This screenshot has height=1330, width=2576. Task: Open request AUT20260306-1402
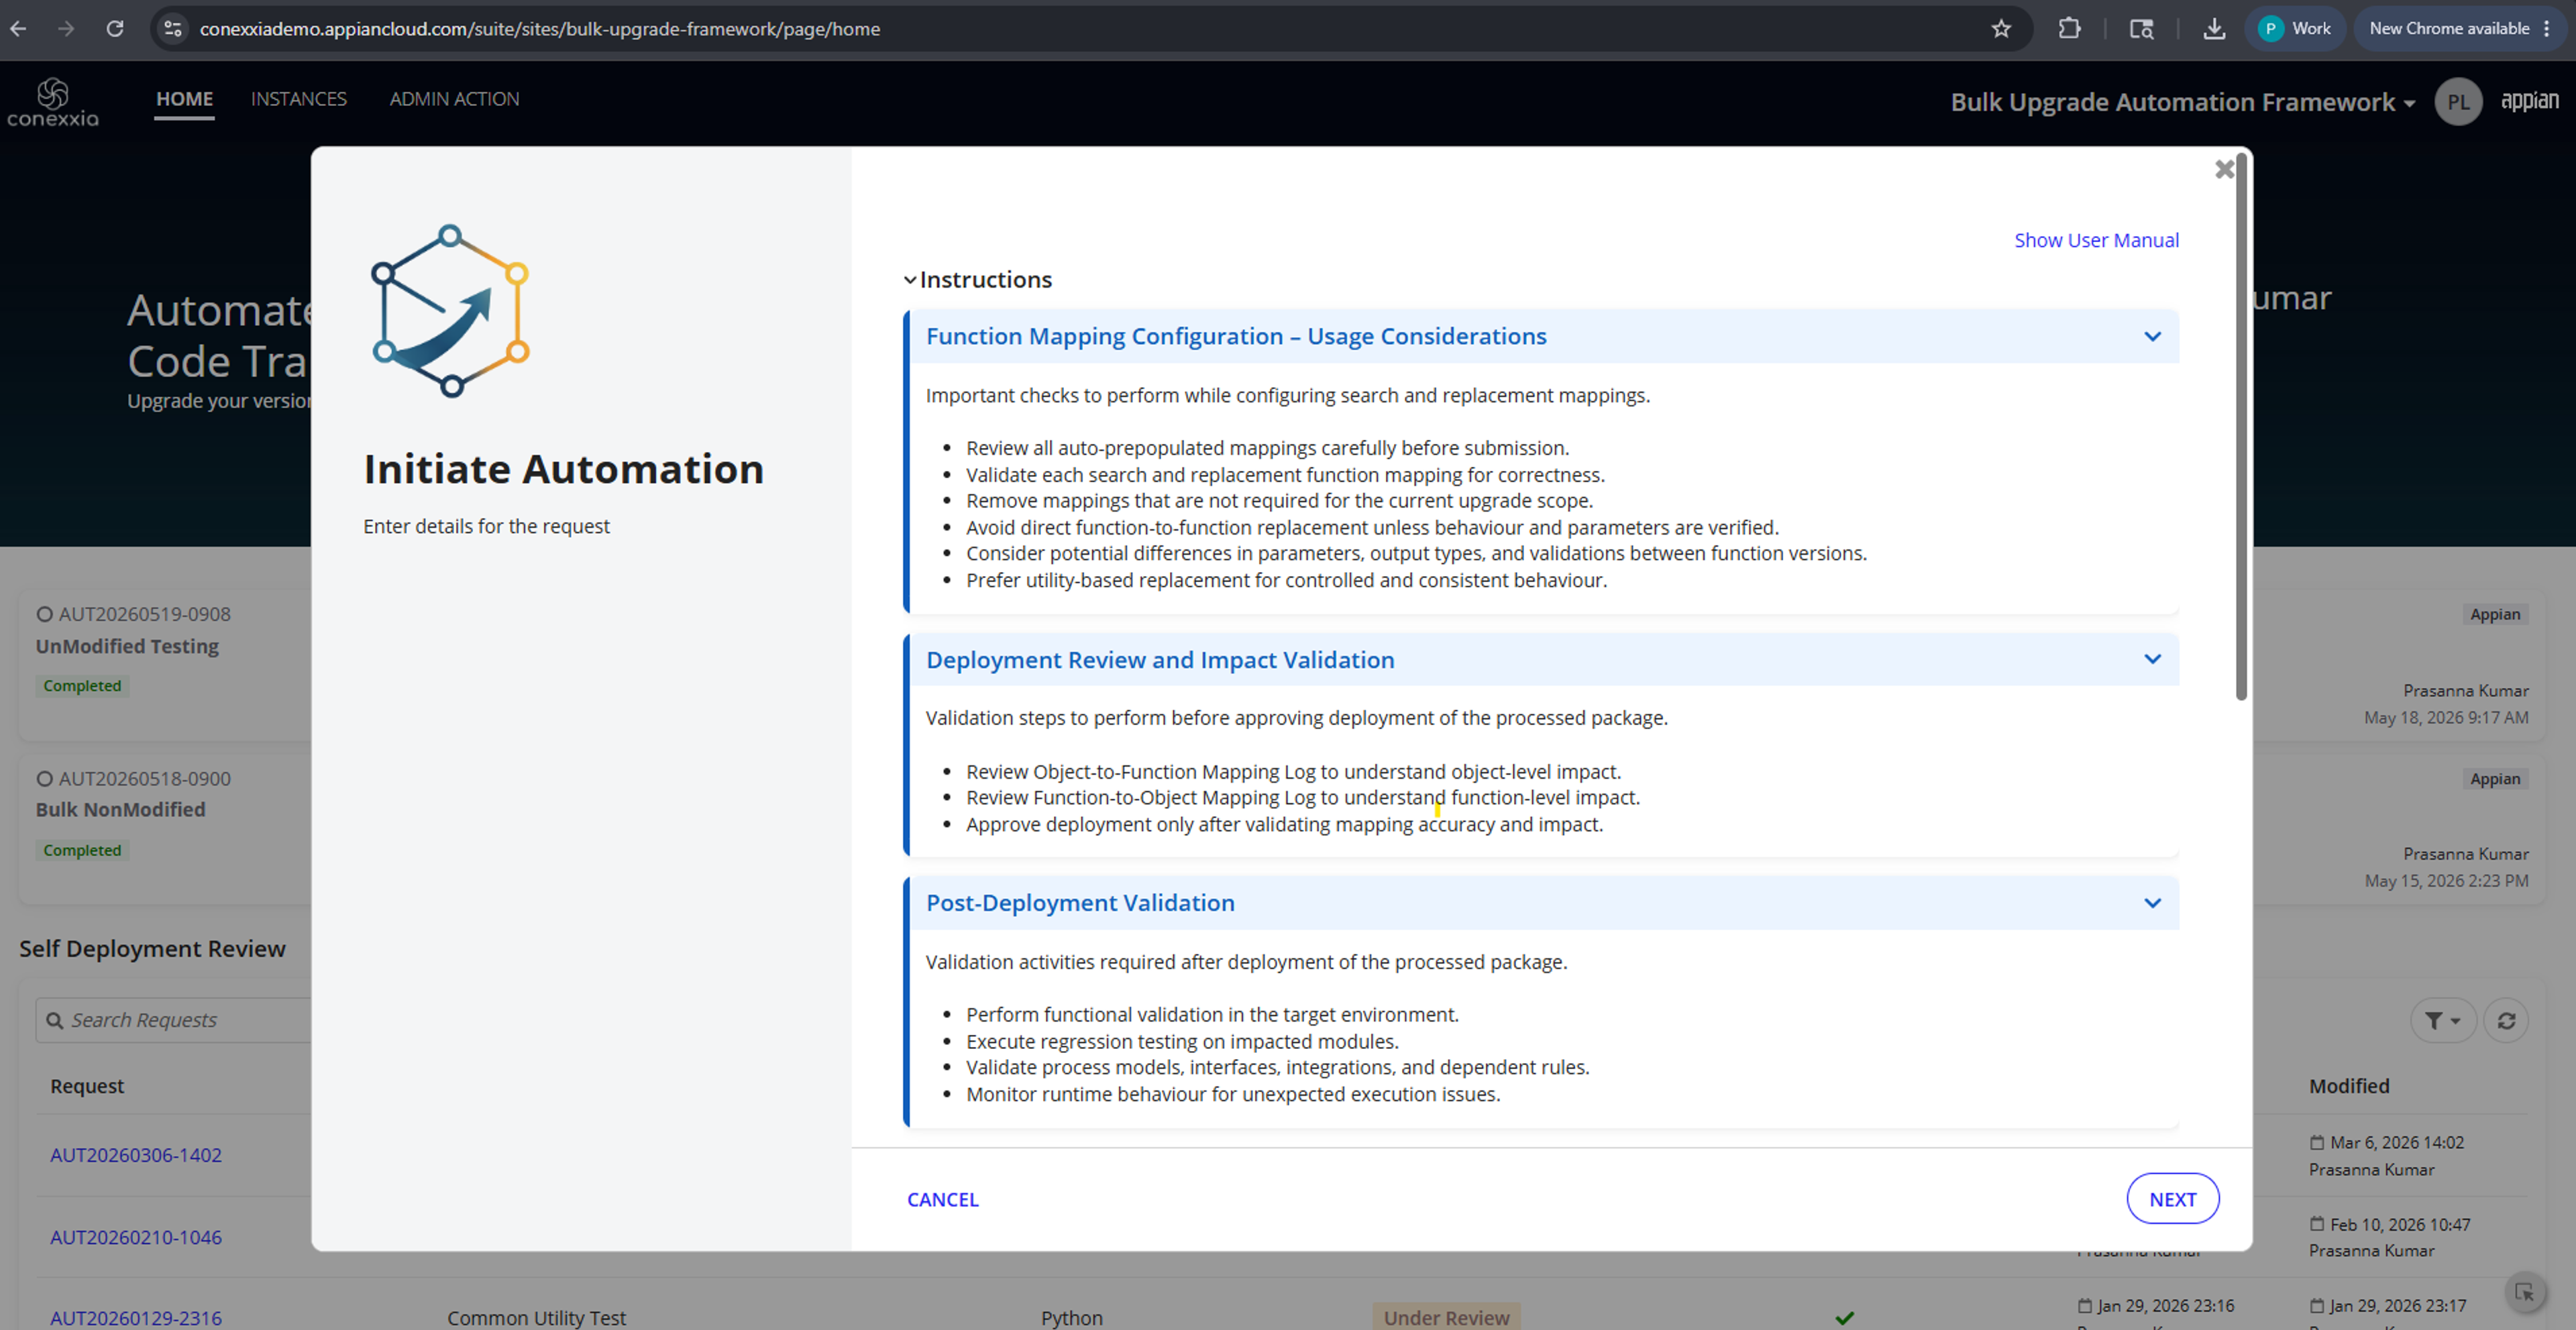click(x=136, y=1155)
